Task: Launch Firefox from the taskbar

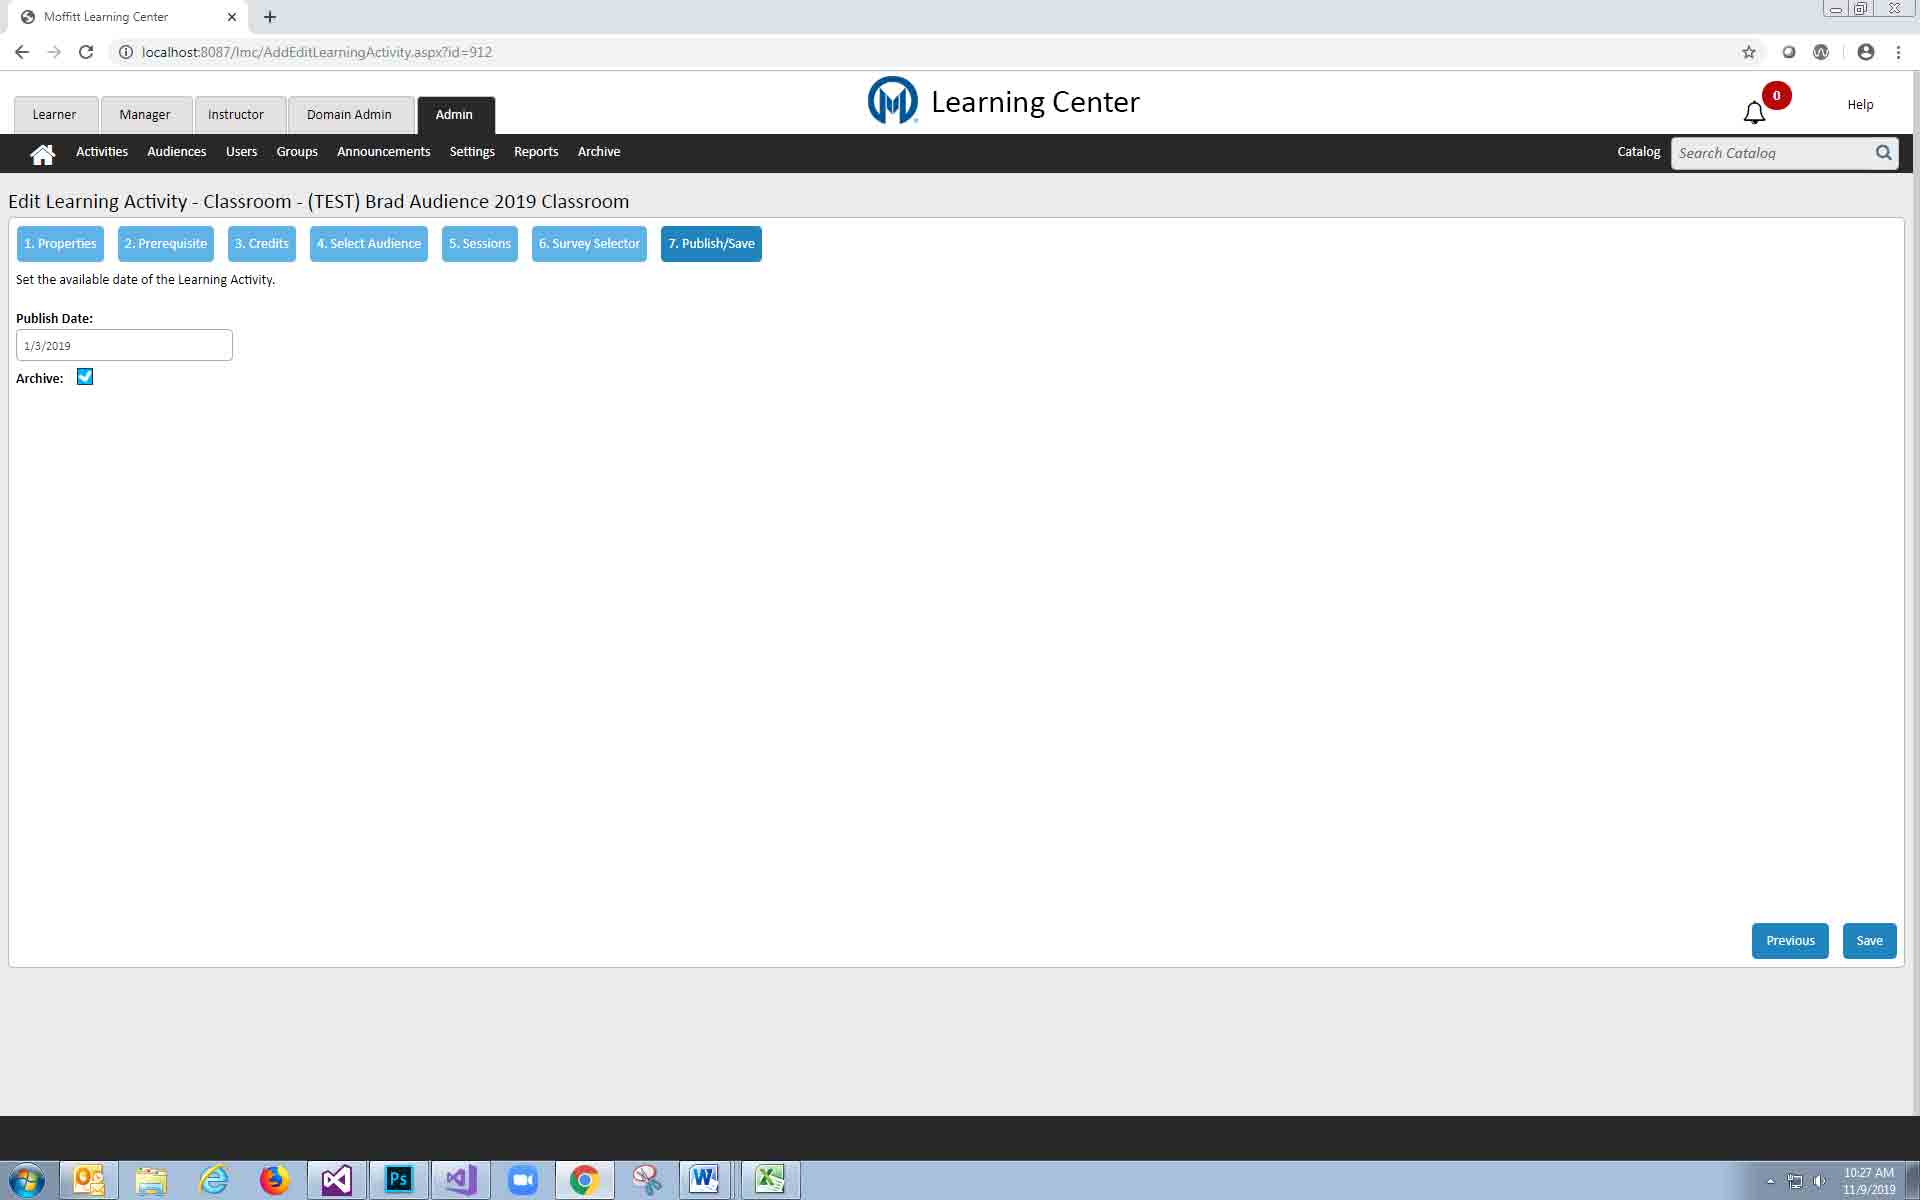Action: (274, 1179)
